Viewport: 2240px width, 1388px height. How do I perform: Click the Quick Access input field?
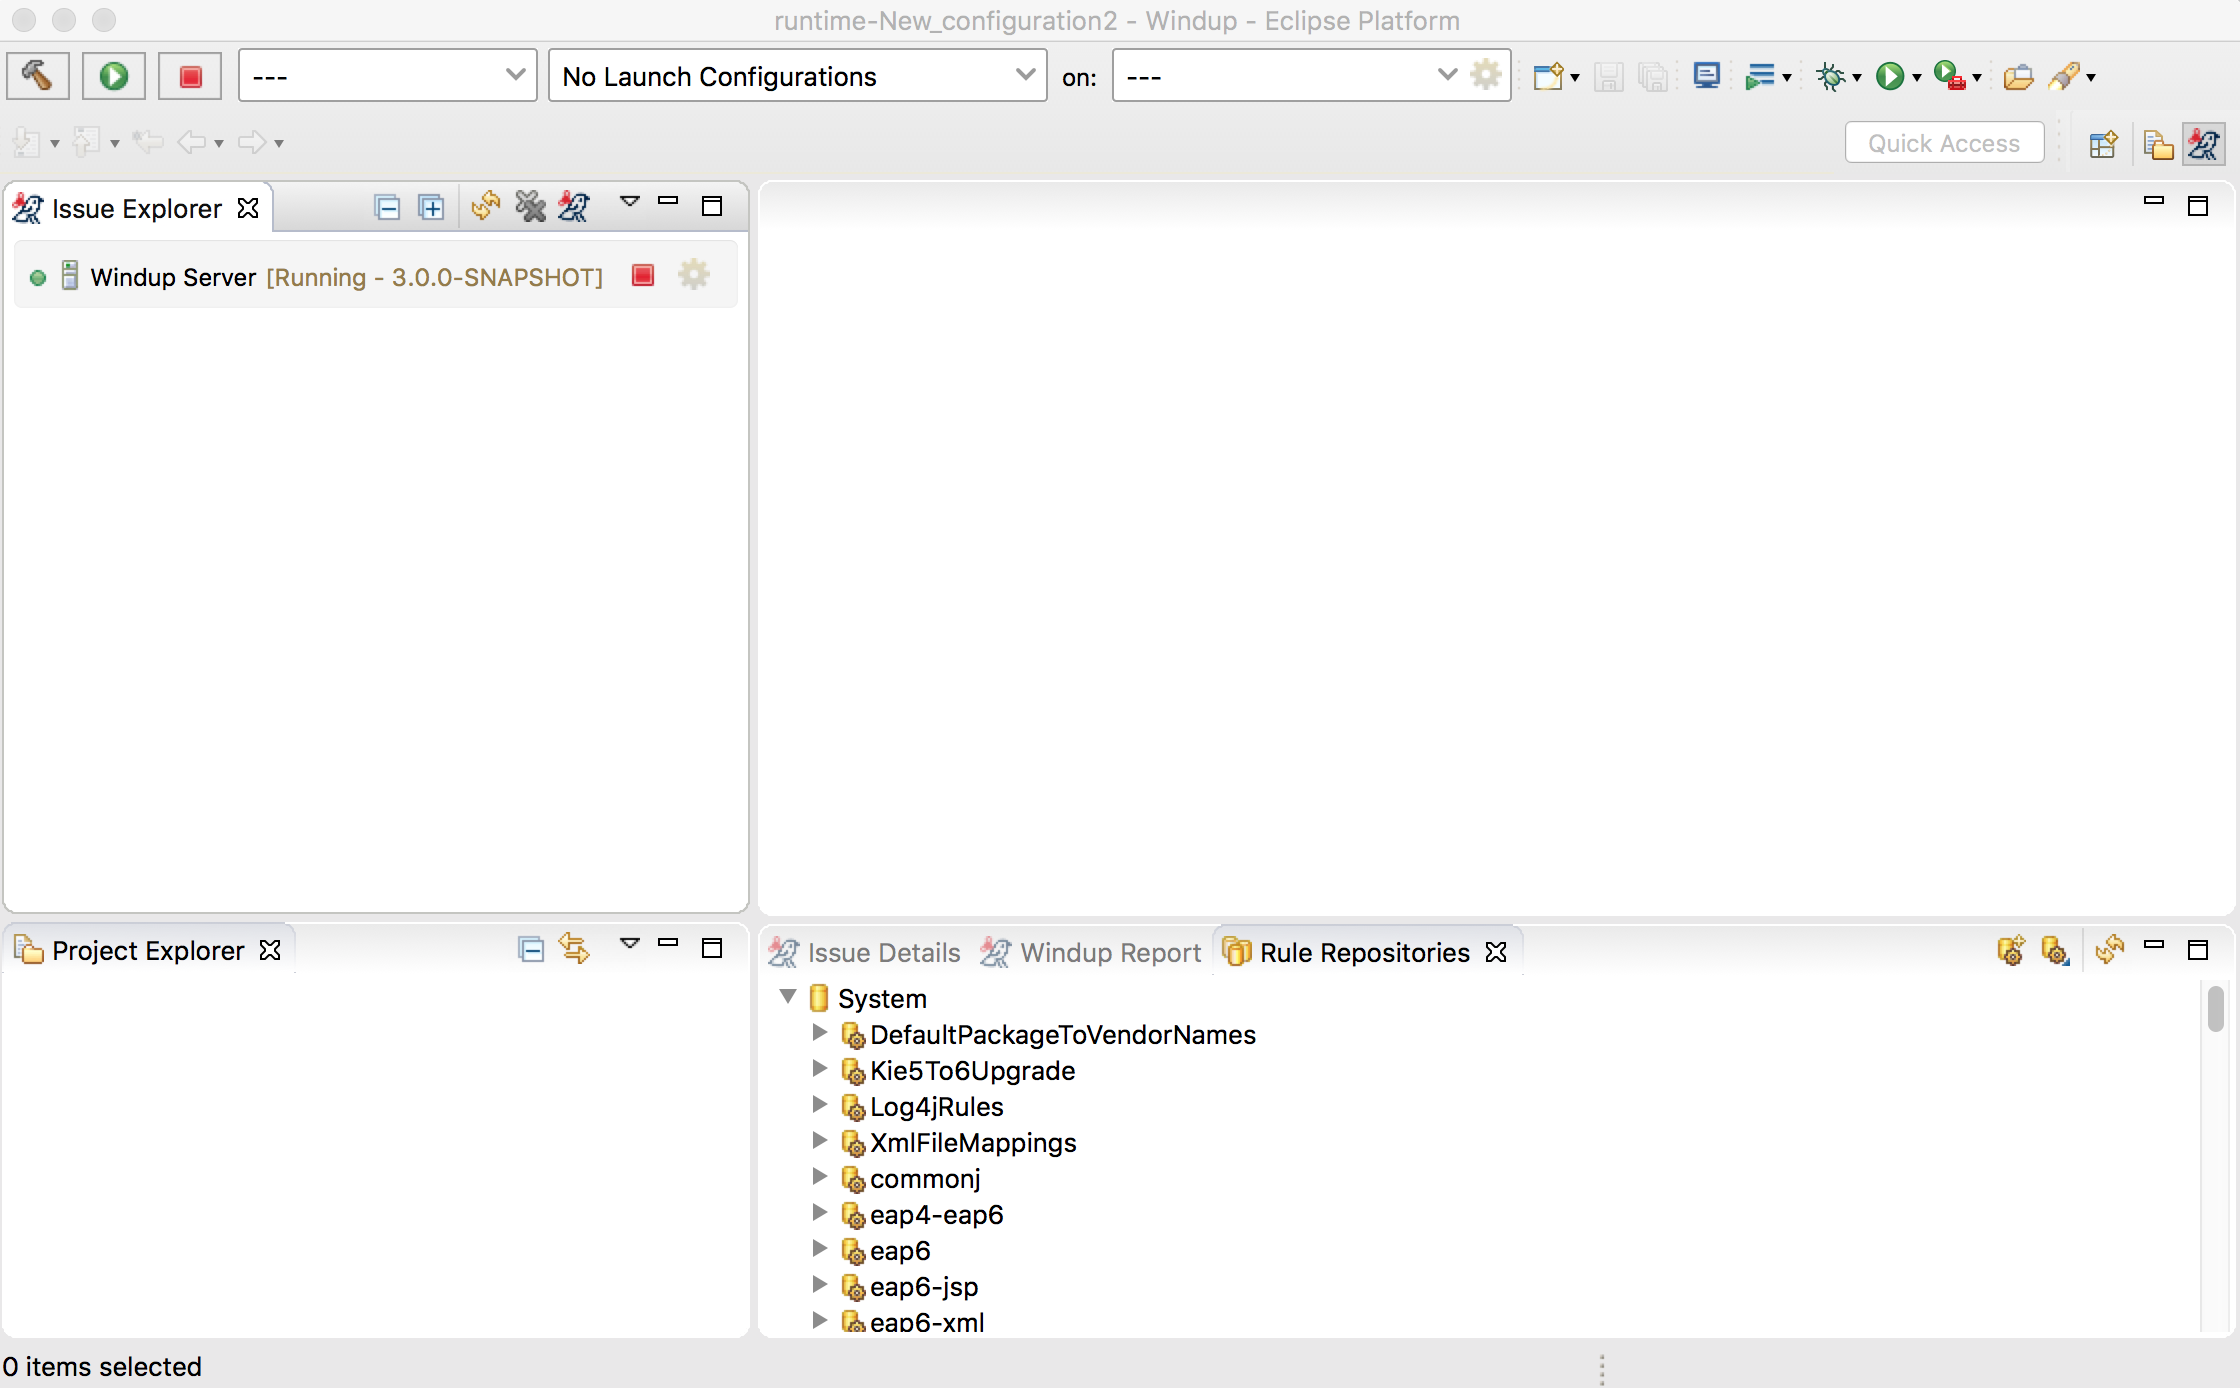[1944, 142]
